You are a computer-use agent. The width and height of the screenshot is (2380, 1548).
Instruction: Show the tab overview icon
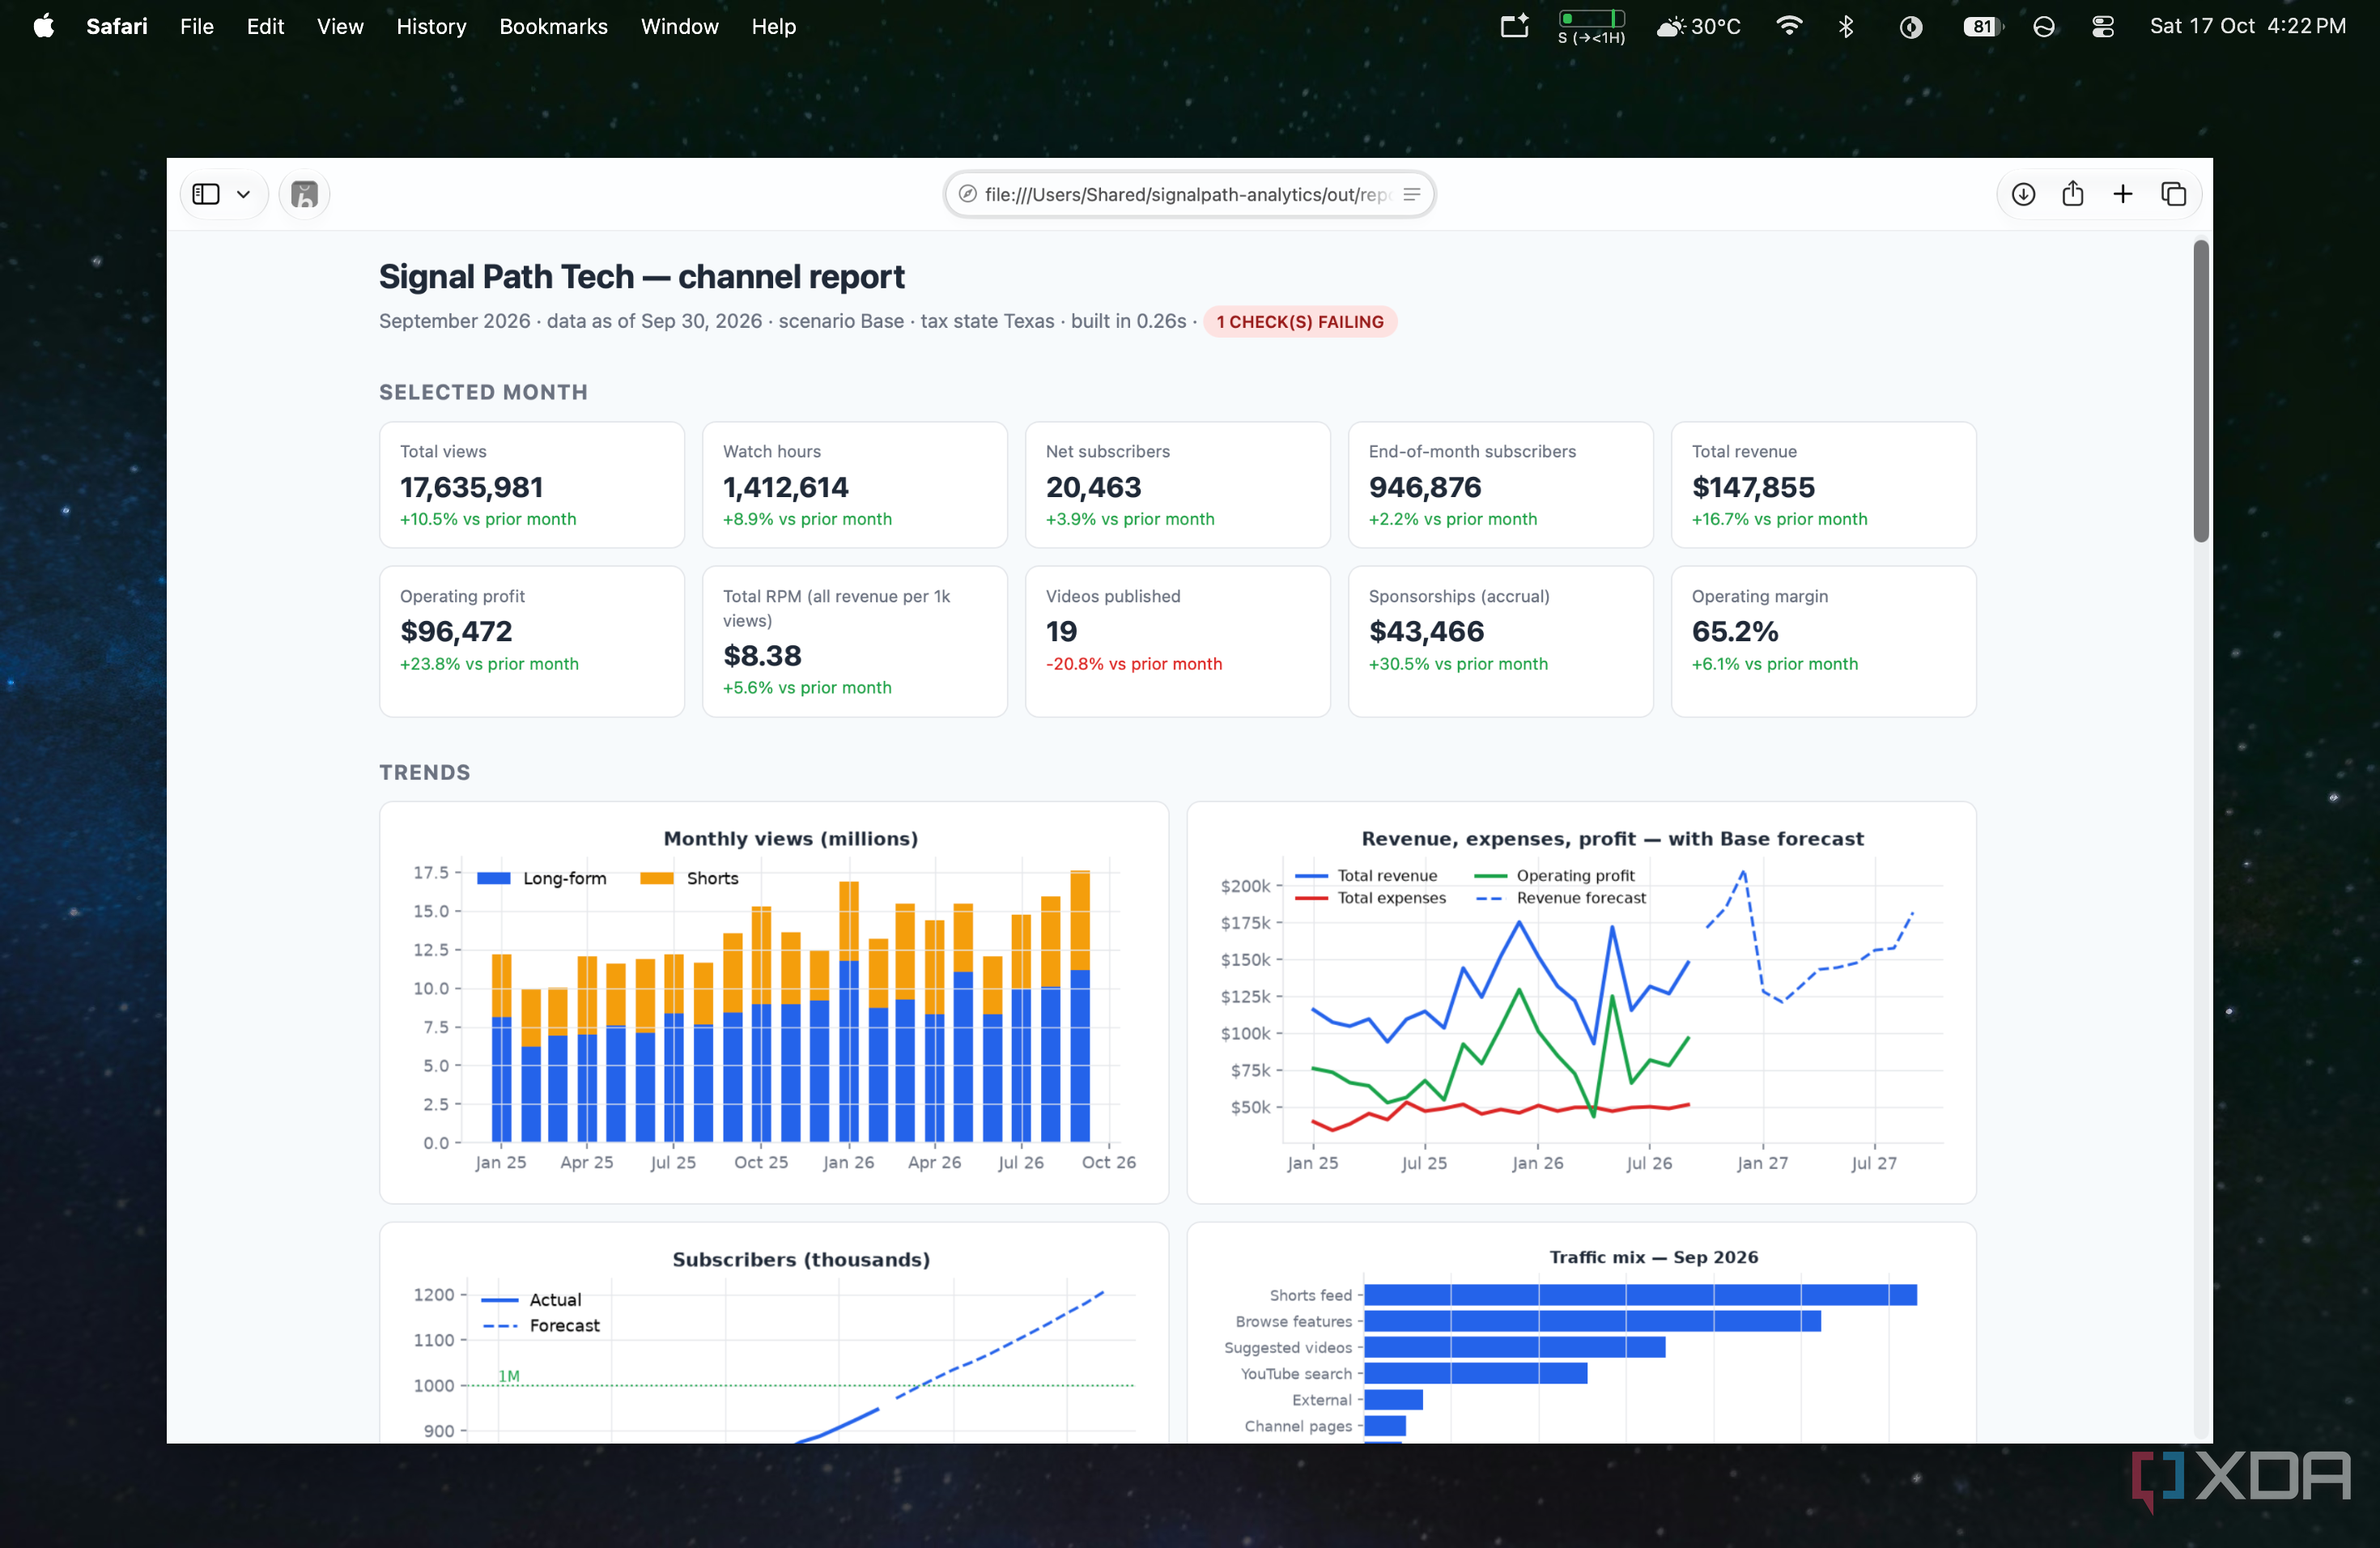click(2173, 194)
